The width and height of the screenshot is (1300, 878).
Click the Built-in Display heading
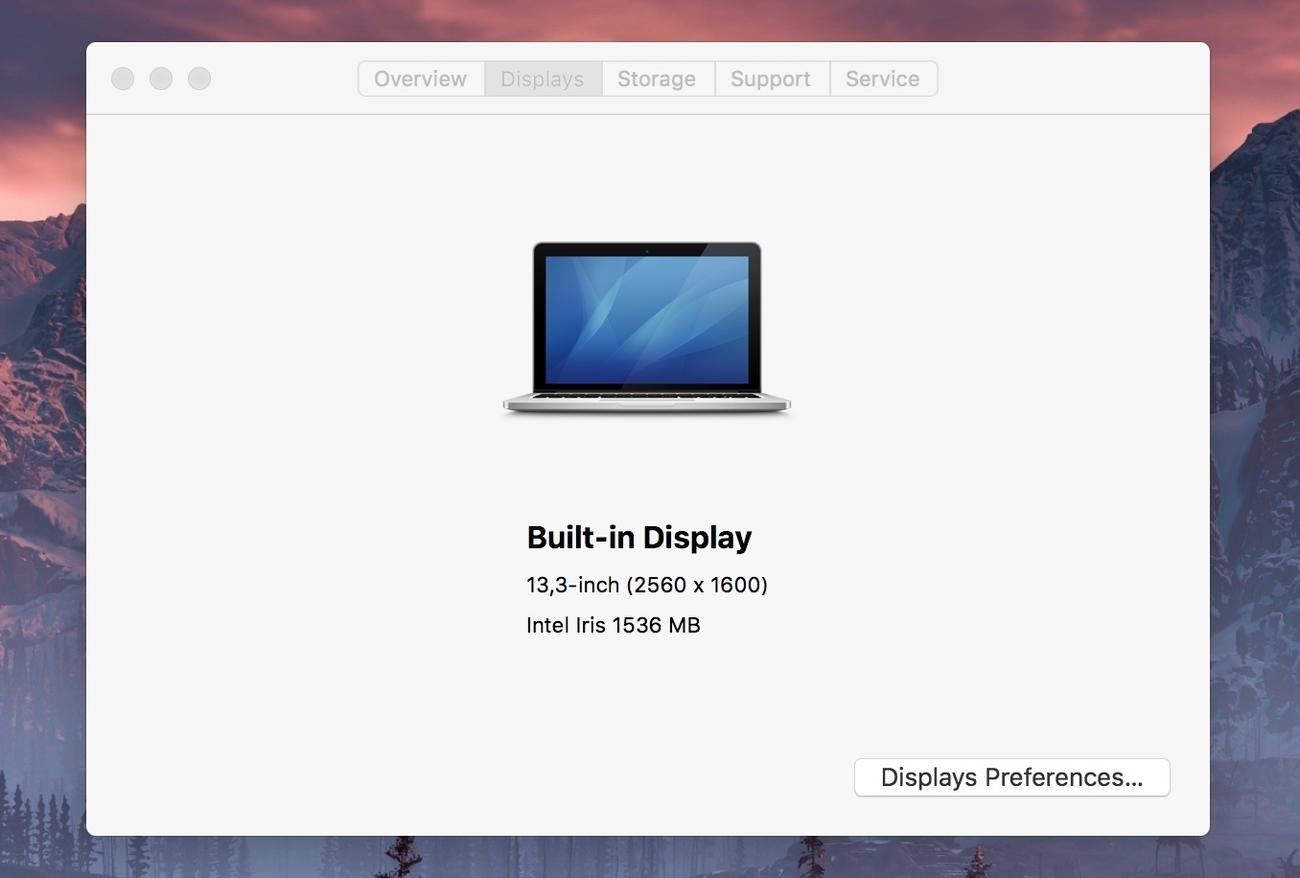coord(639,537)
